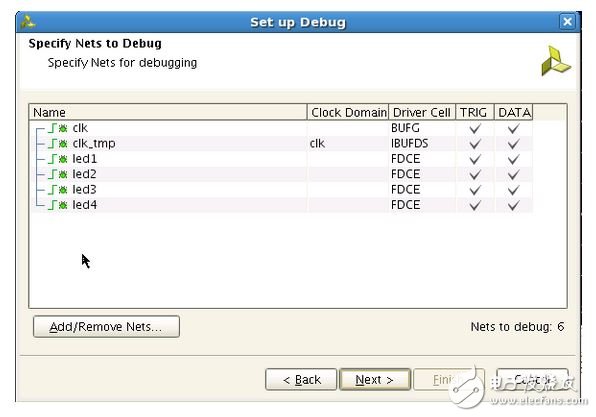Return with the Back button

tap(301, 379)
